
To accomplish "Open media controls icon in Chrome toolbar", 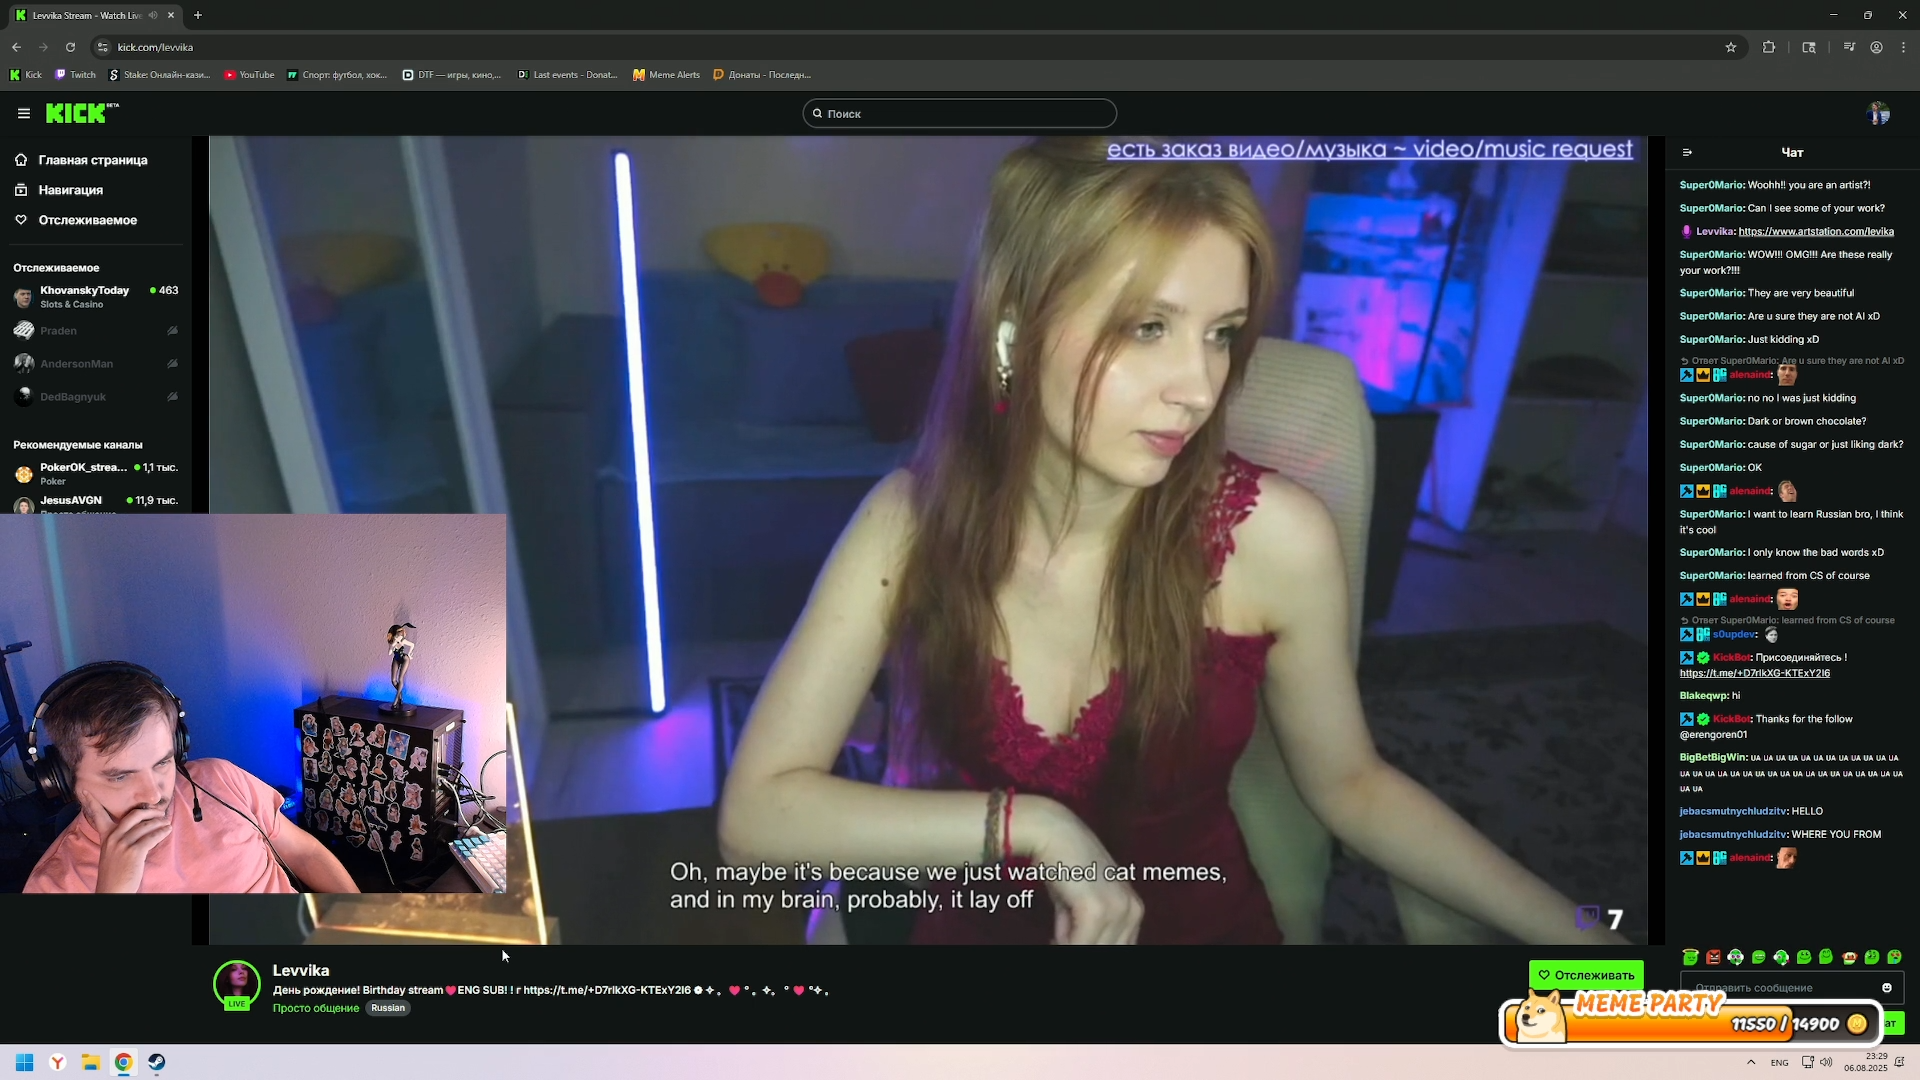I will pyautogui.click(x=1849, y=47).
